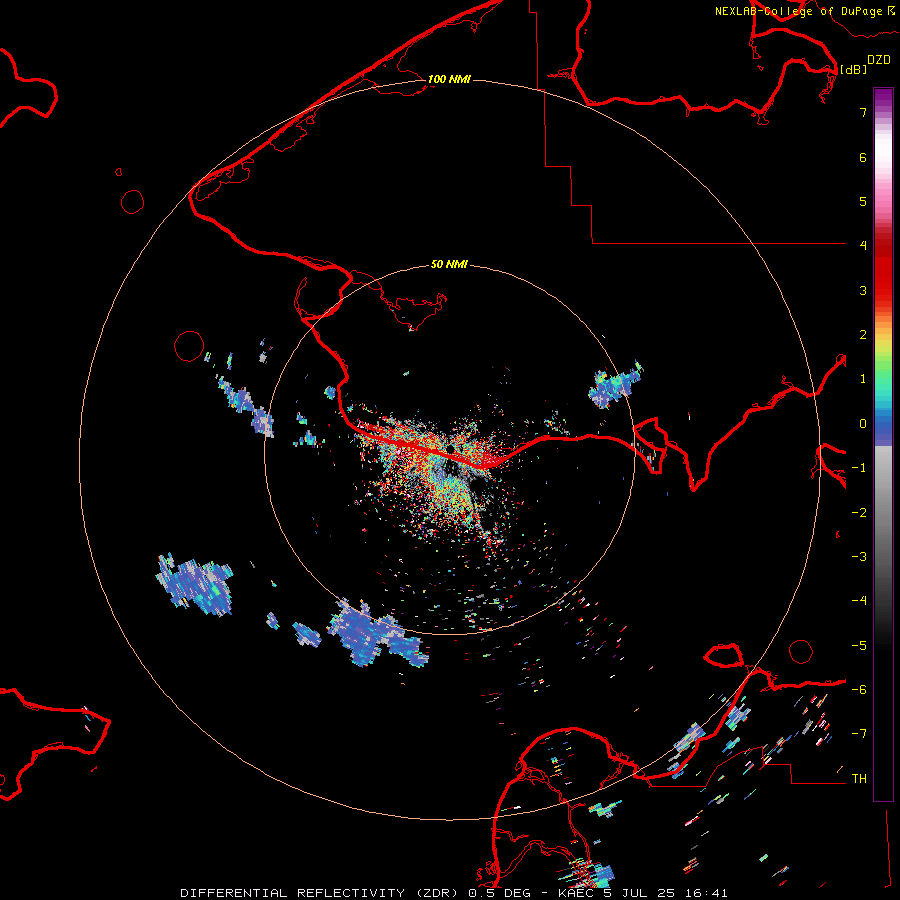
Task: Click the -6 value on color scale
Action: pyautogui.click(x=859, y=690)
